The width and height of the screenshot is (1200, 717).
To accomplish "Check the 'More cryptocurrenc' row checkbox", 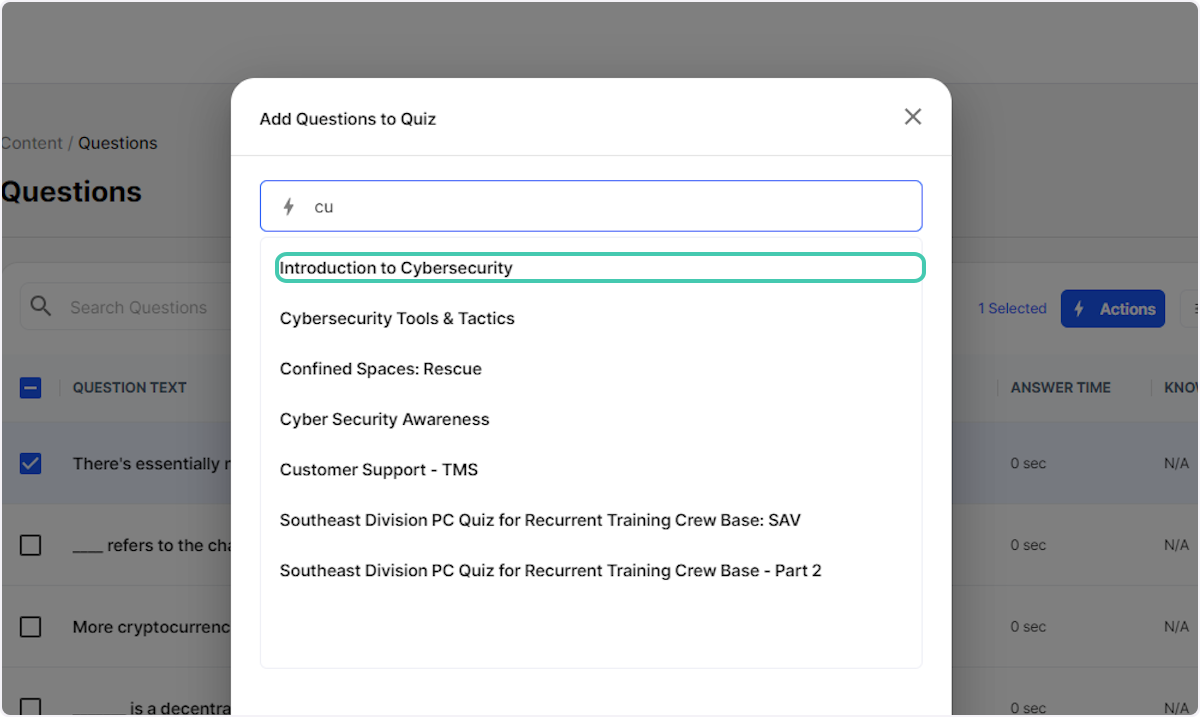I will tap(31, 627).
